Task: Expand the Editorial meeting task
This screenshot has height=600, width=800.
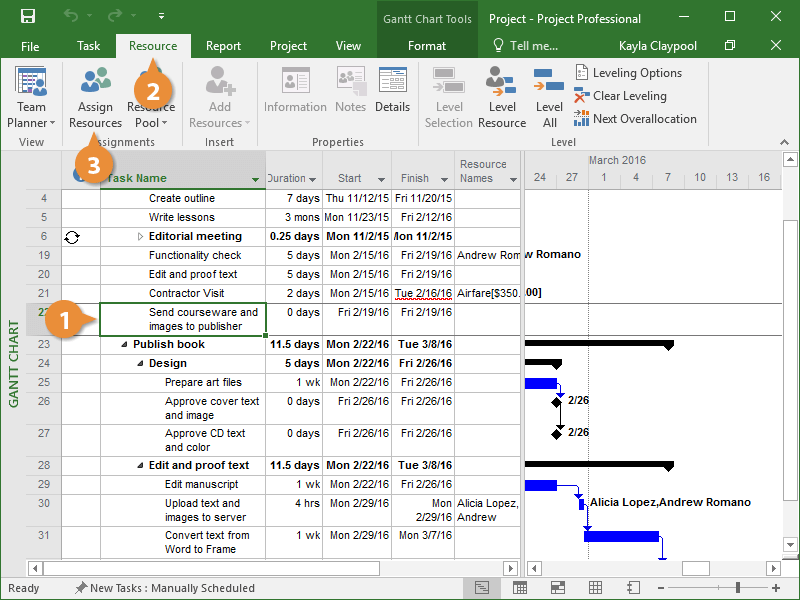Action: tap(140, 237)
